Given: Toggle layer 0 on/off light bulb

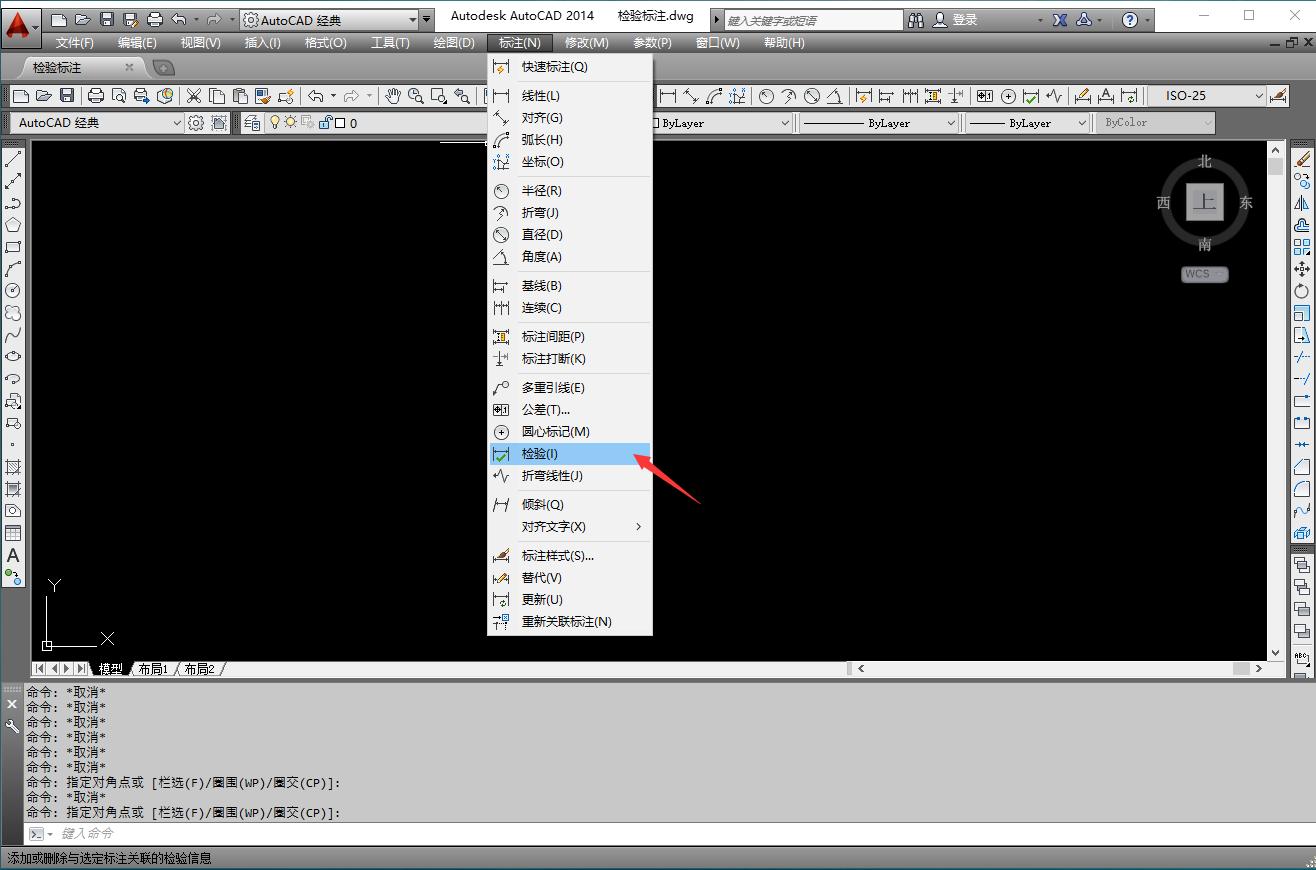Looking at the screenshot, I should 275,123.
